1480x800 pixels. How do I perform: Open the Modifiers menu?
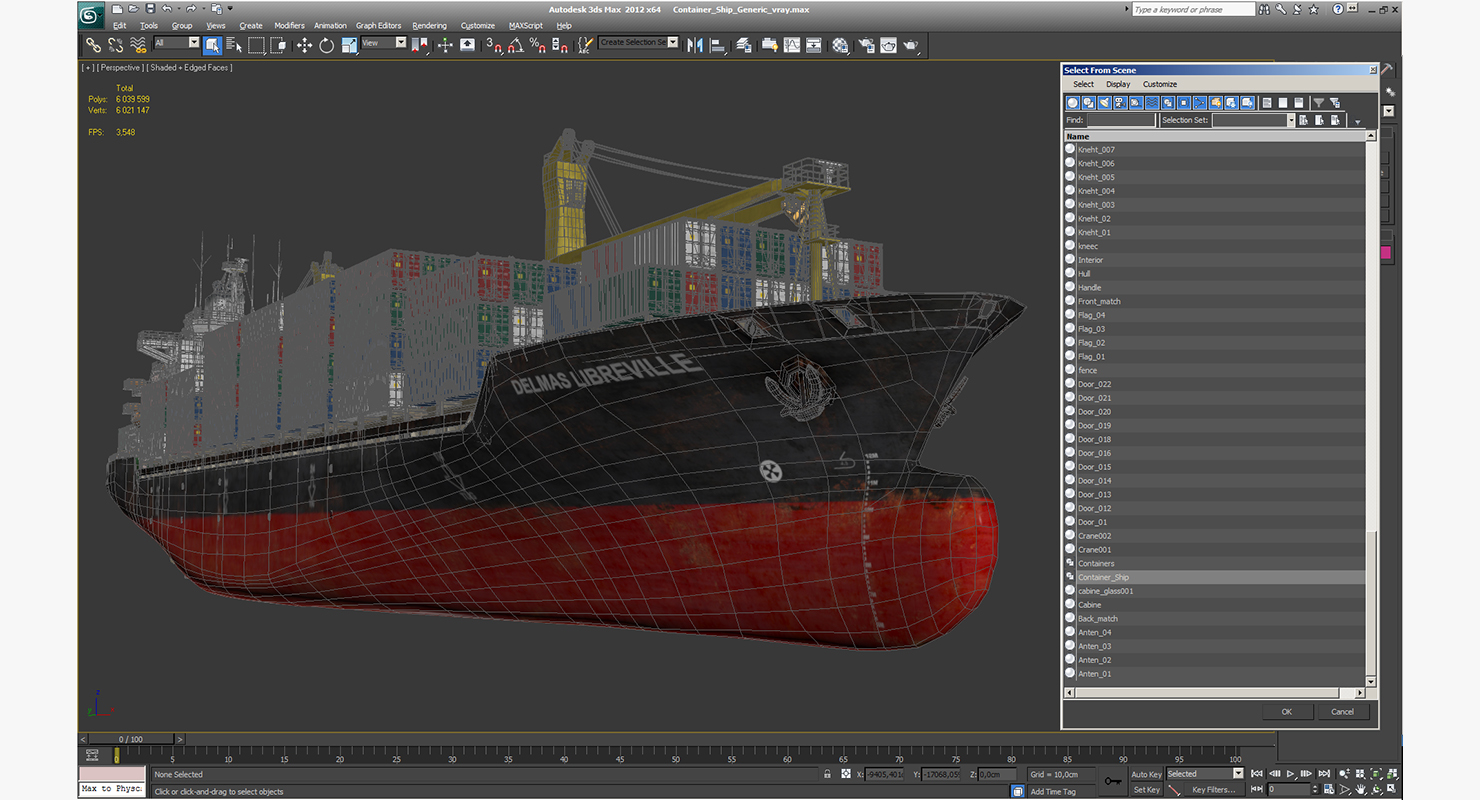pyautogui.click(x=289, y=25)
